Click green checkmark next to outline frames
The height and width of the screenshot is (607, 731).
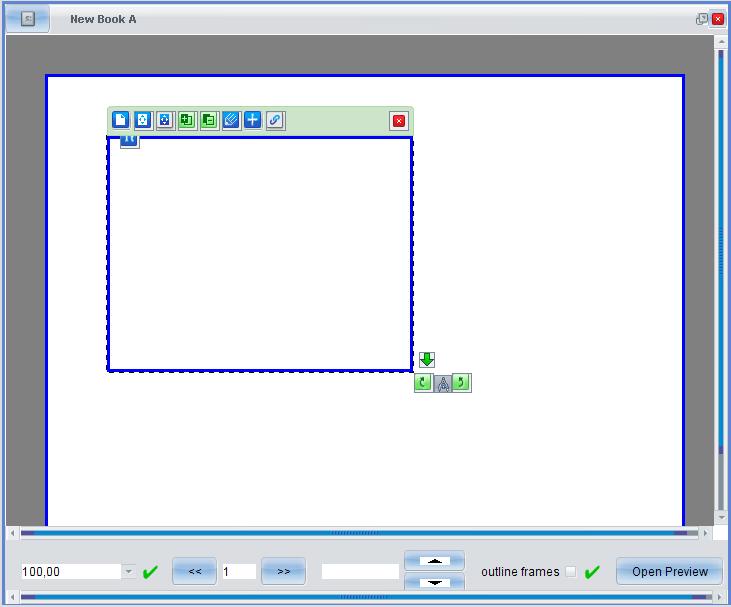pyautogui.click(x=592, y=572)
